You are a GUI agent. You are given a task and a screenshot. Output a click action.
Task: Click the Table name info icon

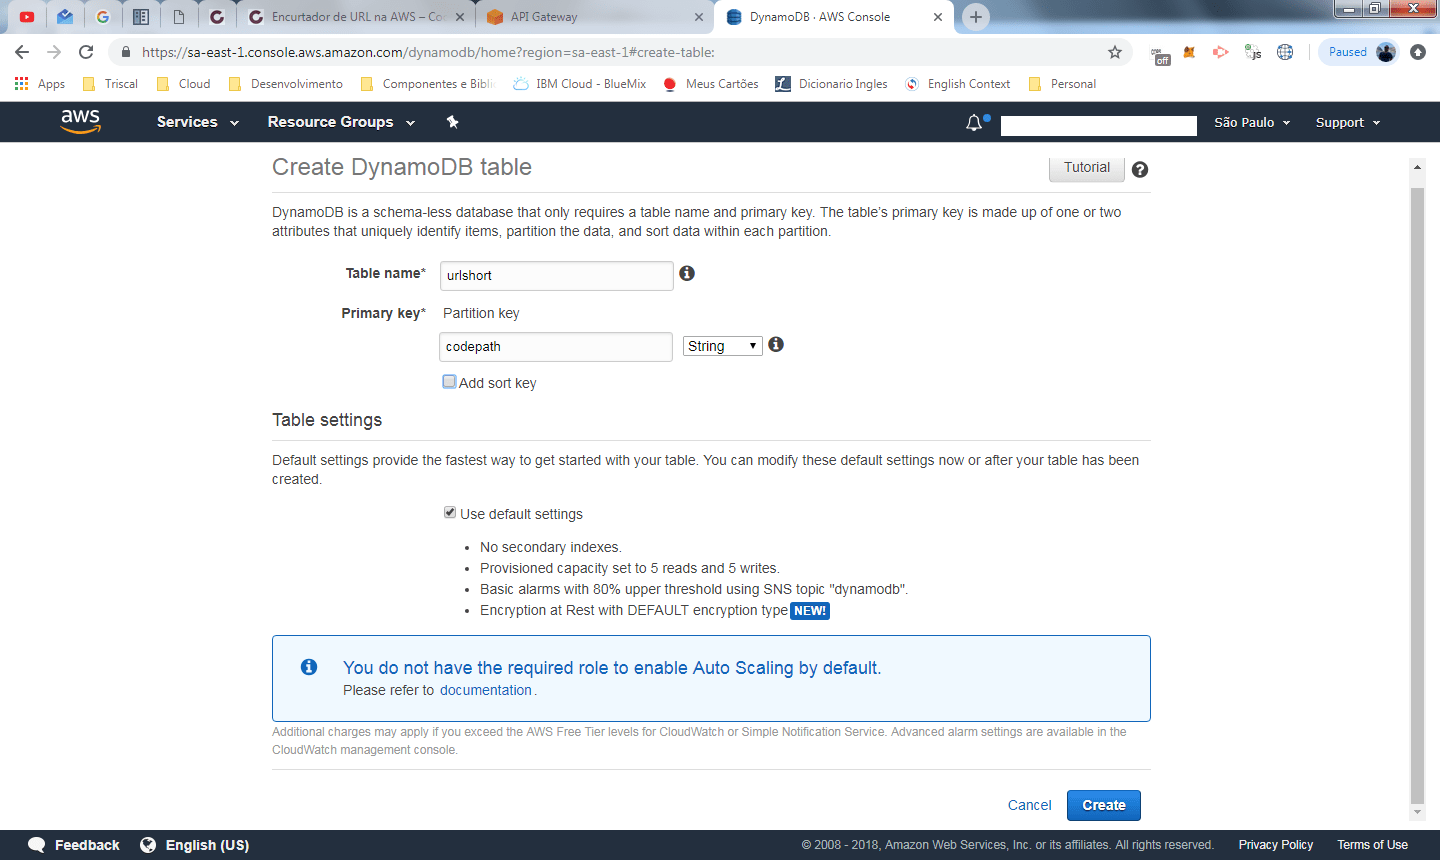pyautogui.click(x=687, y=273)
